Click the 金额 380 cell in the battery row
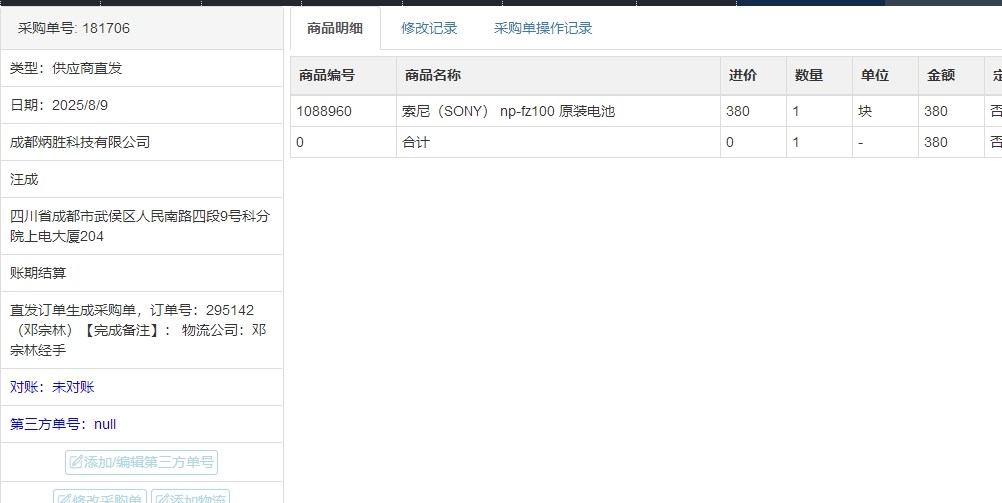Viewport: 1002px width, 503px height. pyautogui.click(x=951, y=111)
